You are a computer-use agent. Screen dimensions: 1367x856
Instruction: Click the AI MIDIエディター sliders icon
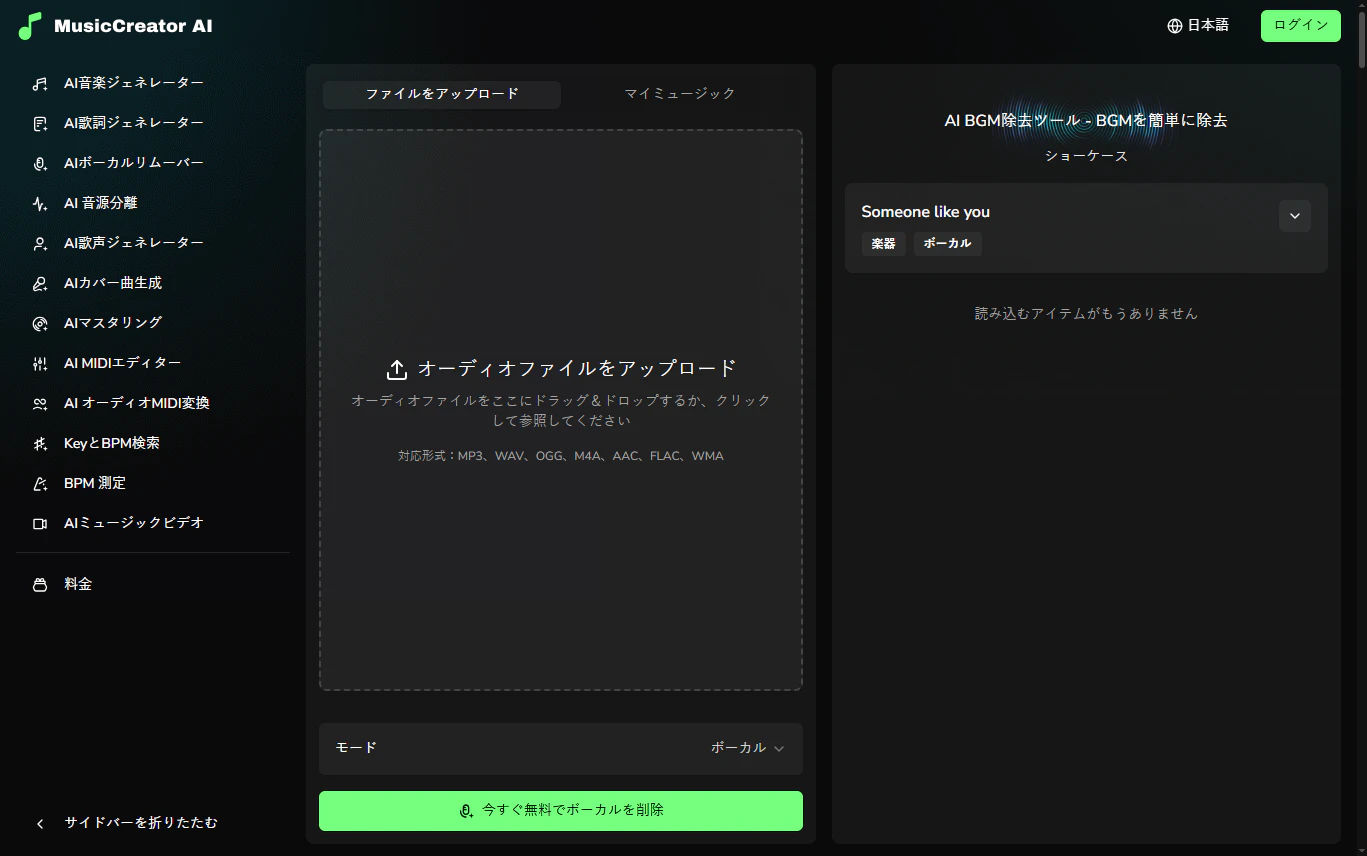pyautogui.click(x=40, y=364)
